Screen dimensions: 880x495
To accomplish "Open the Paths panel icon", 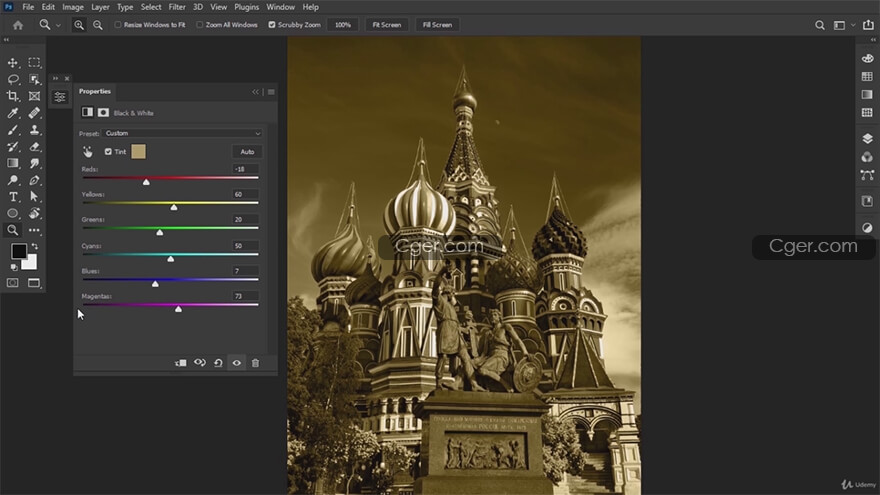I will tap(867, 175).
